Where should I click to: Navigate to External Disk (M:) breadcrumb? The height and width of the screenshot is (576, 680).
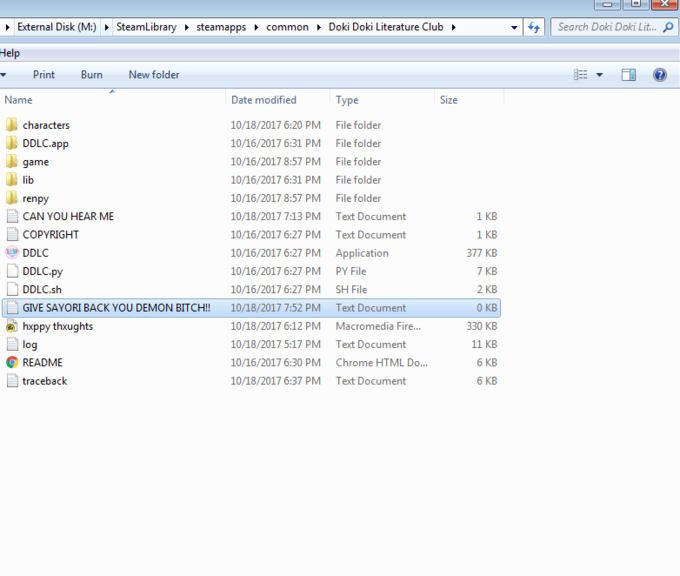[x=57, y=27]
